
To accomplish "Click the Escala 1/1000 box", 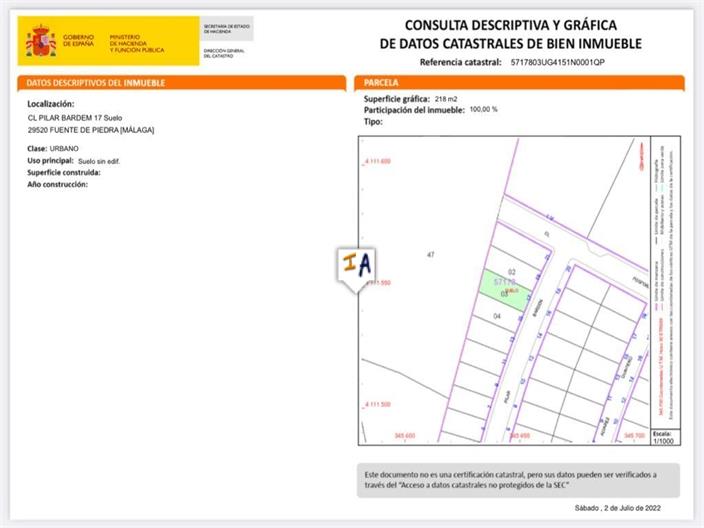I will pyautogui.click(x=665, y=437).
